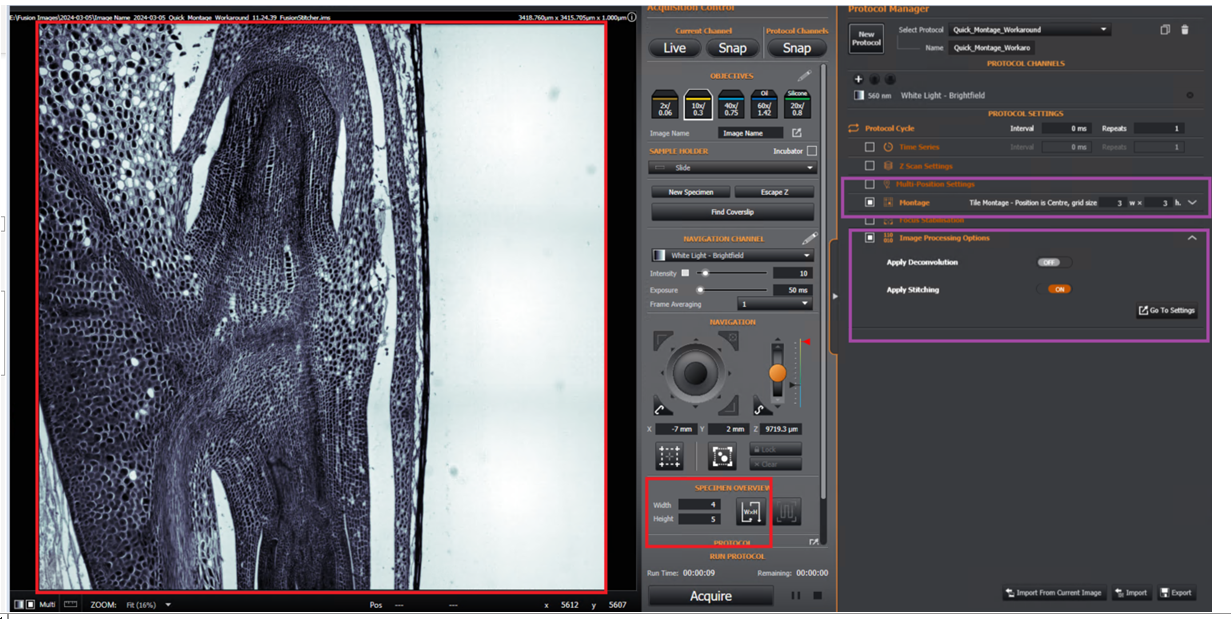Collapse the Image Processing Options section
This screenshot has width=1231, height=619.
[1191, 238]
